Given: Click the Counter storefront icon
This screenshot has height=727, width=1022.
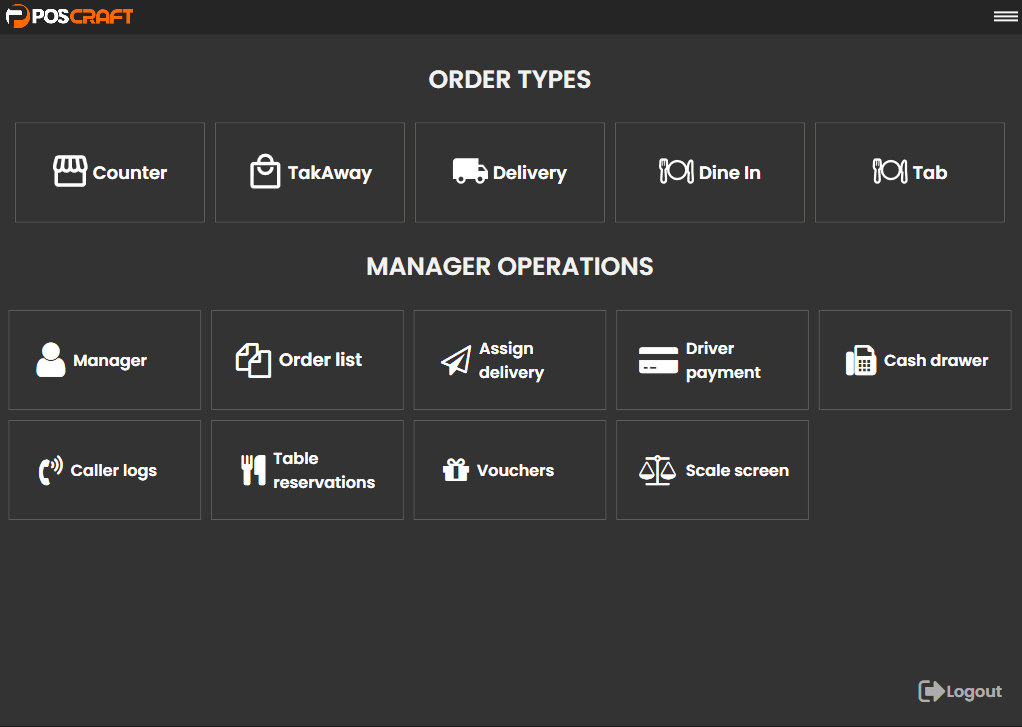Looking at the screenshot, I should tap(70, 172).
